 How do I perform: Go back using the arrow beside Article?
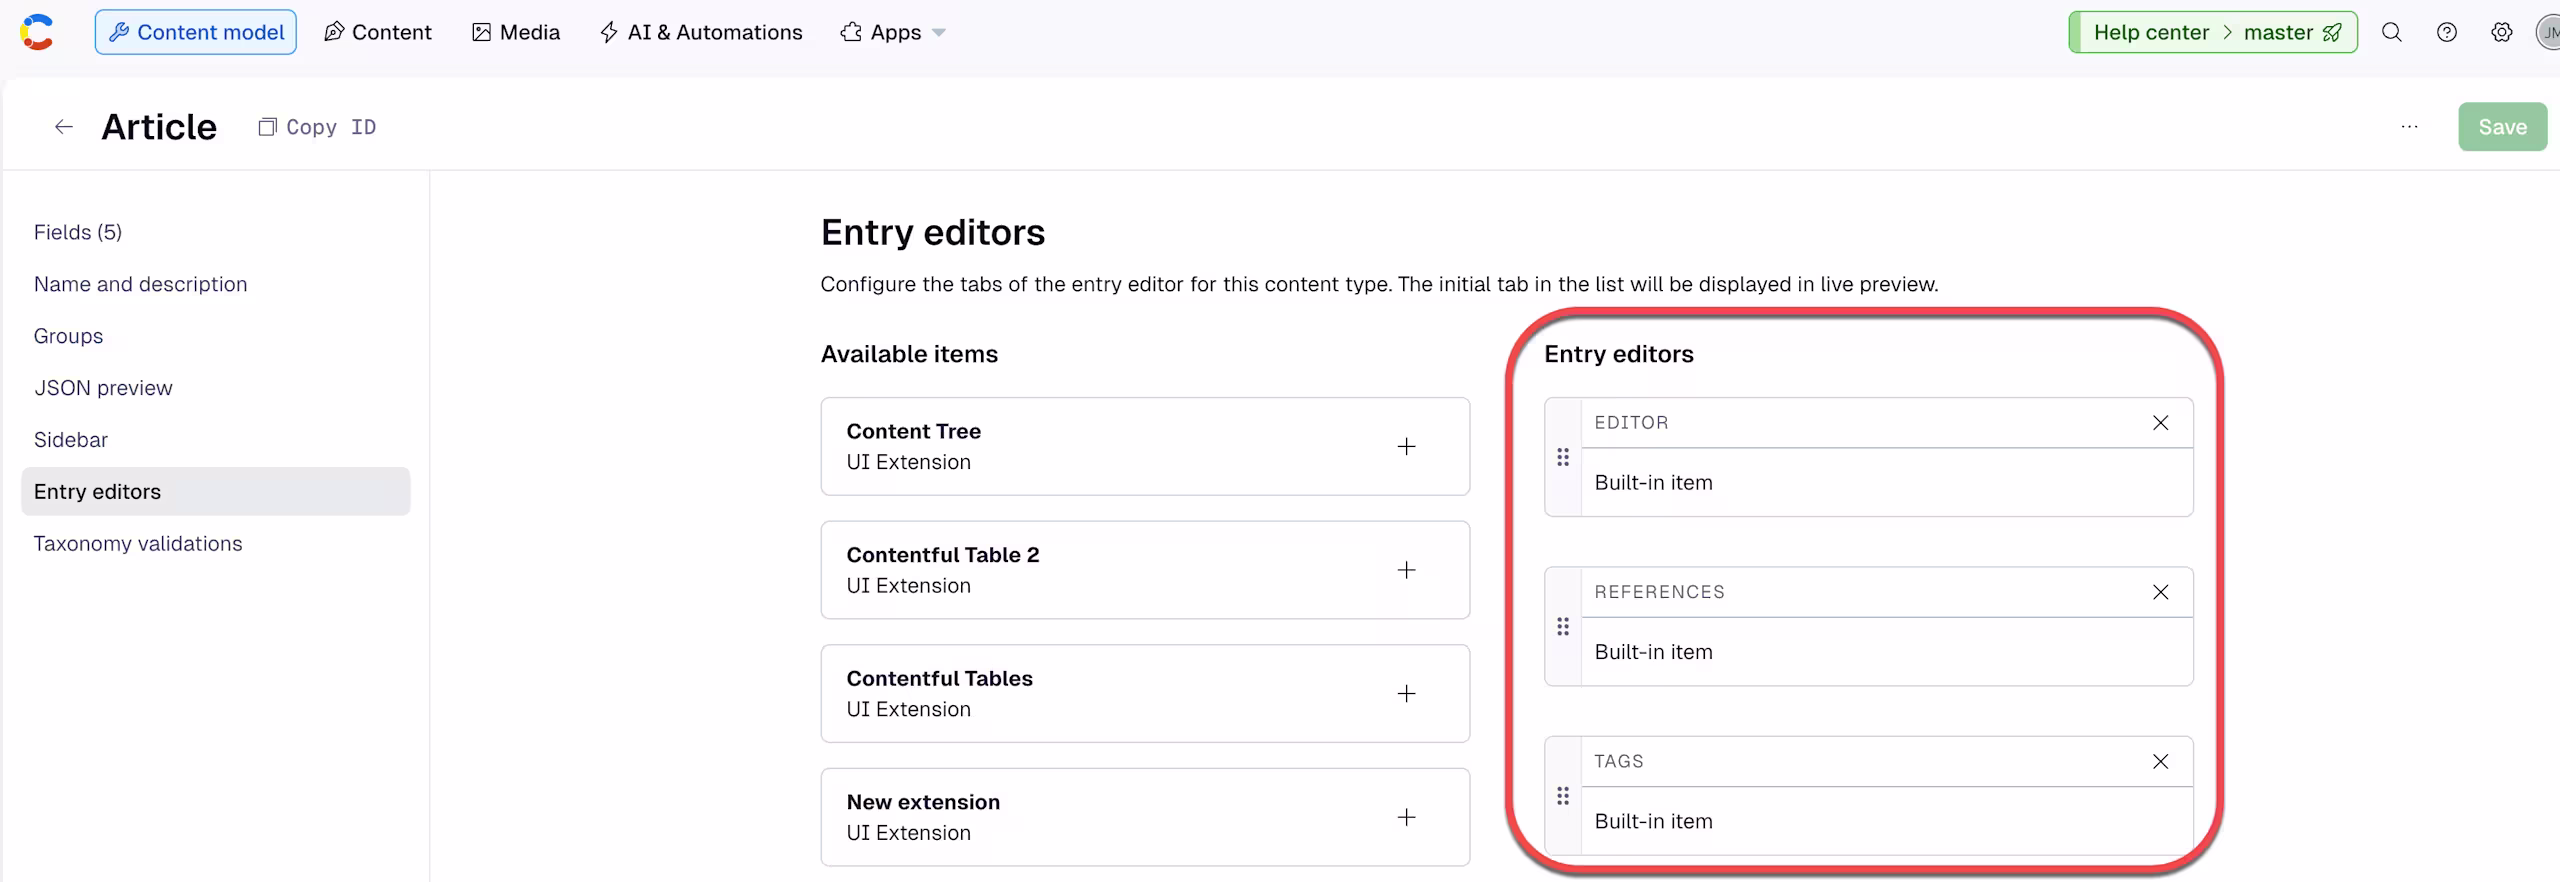pos(64,127)
